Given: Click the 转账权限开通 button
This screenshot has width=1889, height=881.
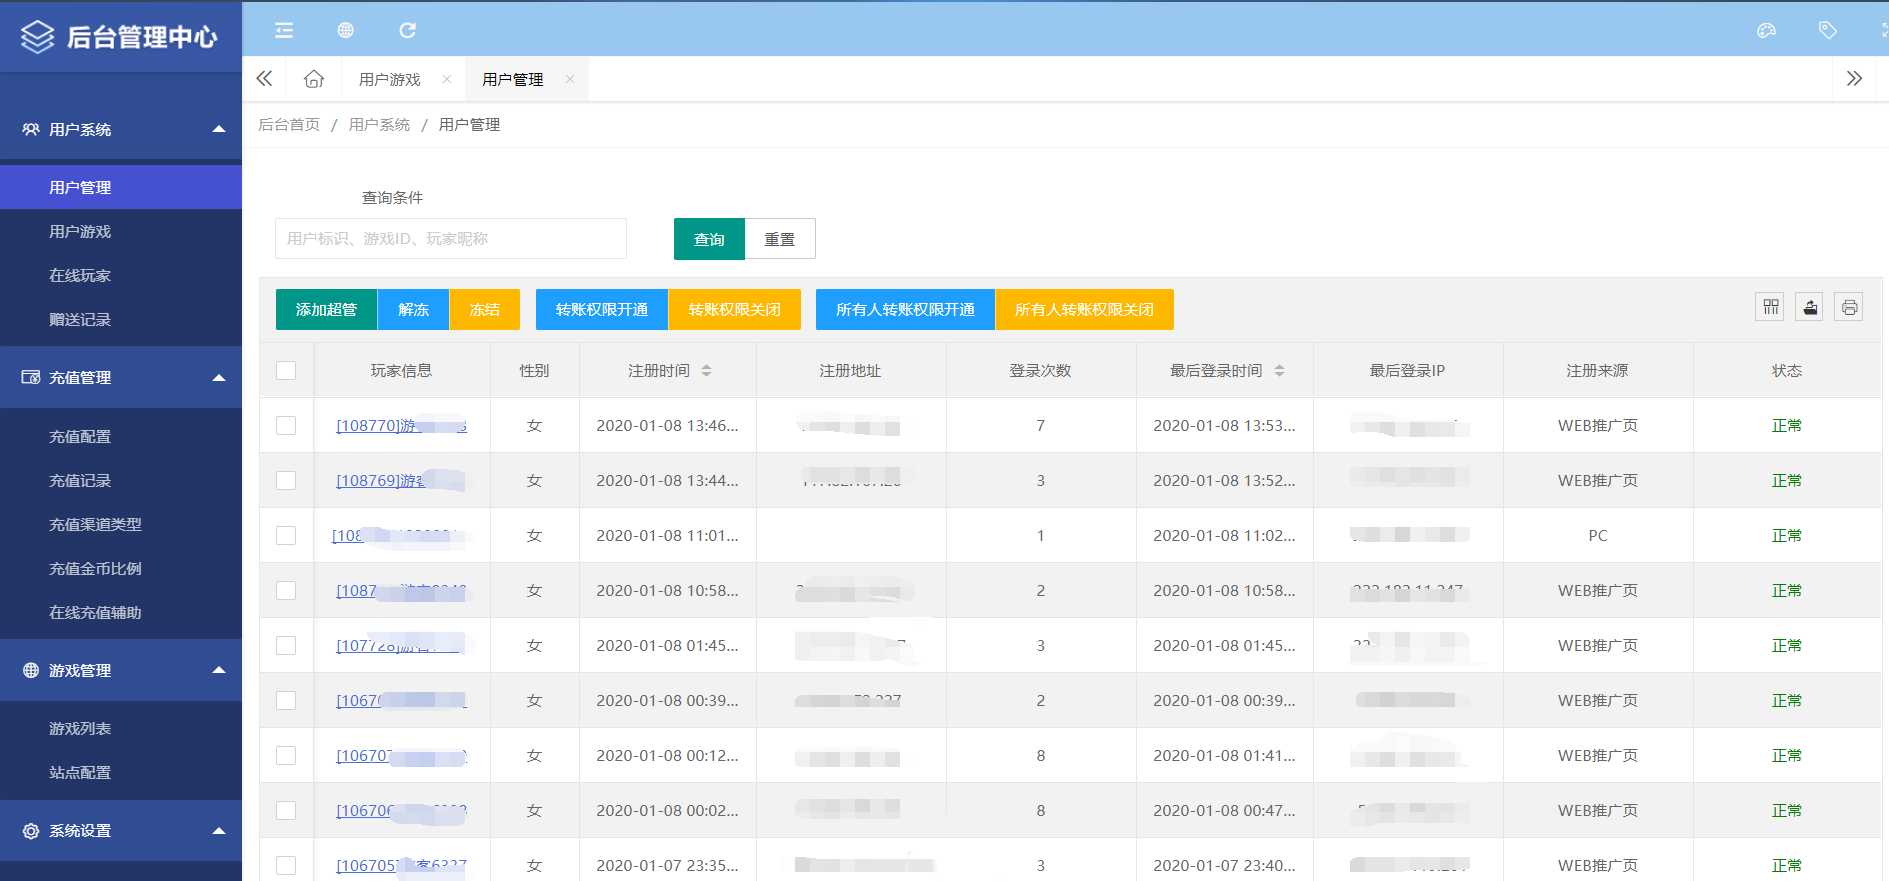Looking at the screenshot, I should [602, 309].
